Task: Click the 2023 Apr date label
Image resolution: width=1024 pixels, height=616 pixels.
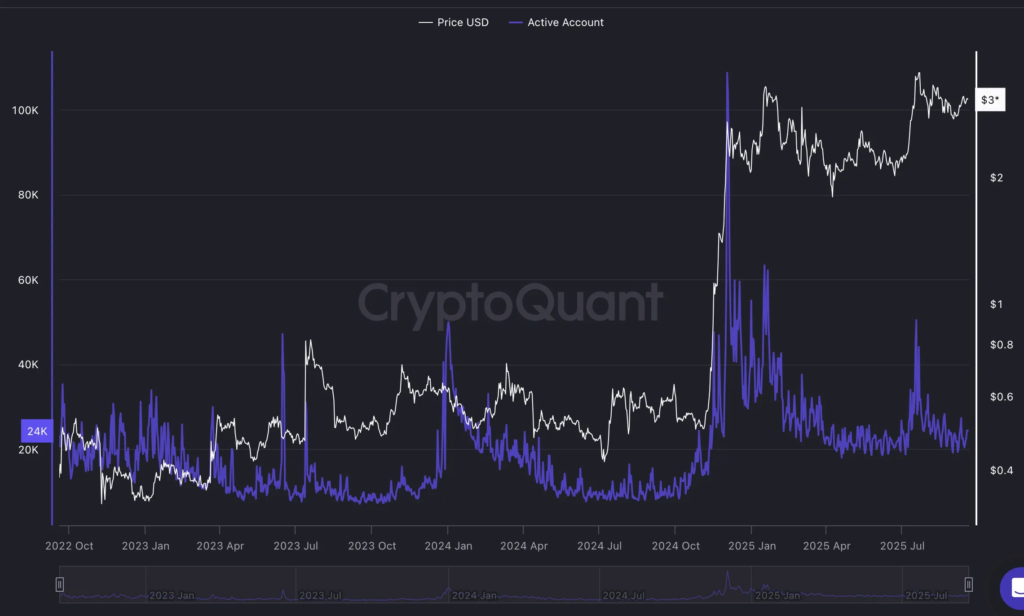Action: [x=220, y=546]
